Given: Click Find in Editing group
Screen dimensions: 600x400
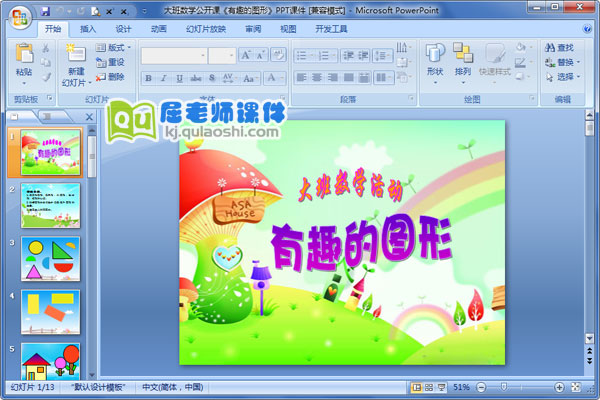Looking at the screenshot, I should point(559,47).
